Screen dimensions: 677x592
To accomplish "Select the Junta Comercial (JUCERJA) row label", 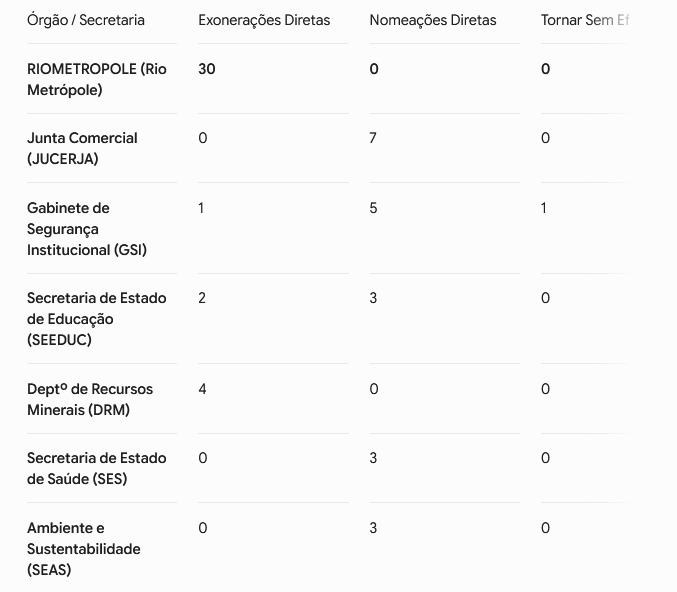I will (x=82, y=149).
